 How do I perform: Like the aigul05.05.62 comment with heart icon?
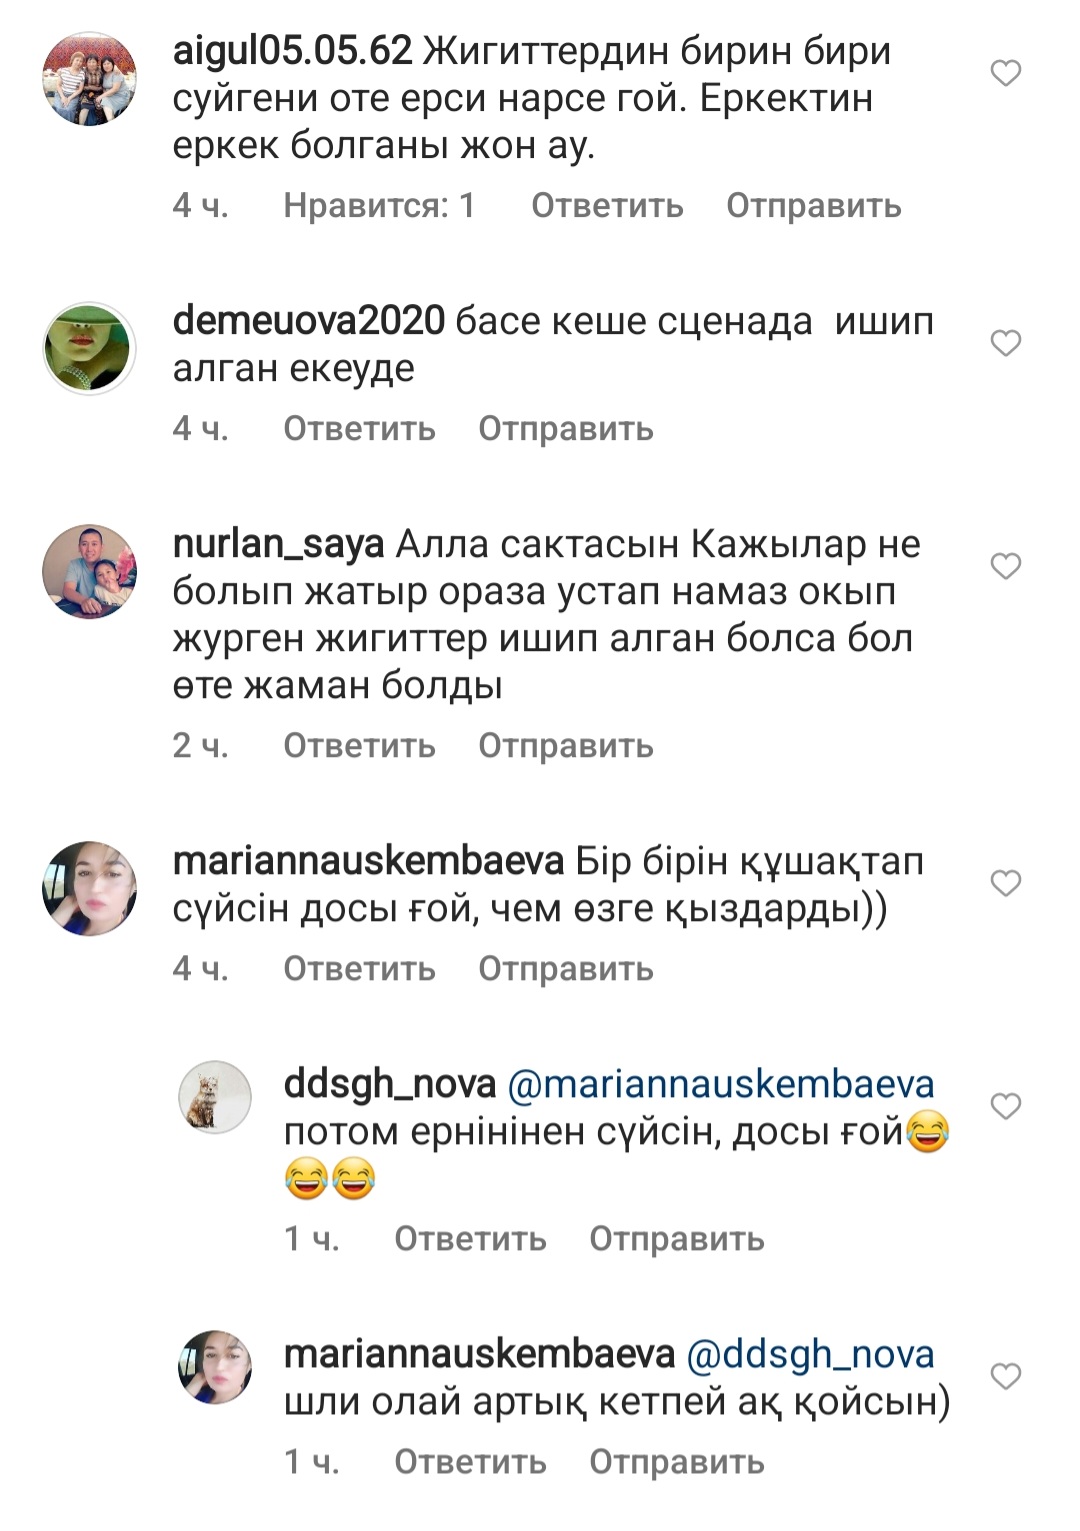point(1005,74)
